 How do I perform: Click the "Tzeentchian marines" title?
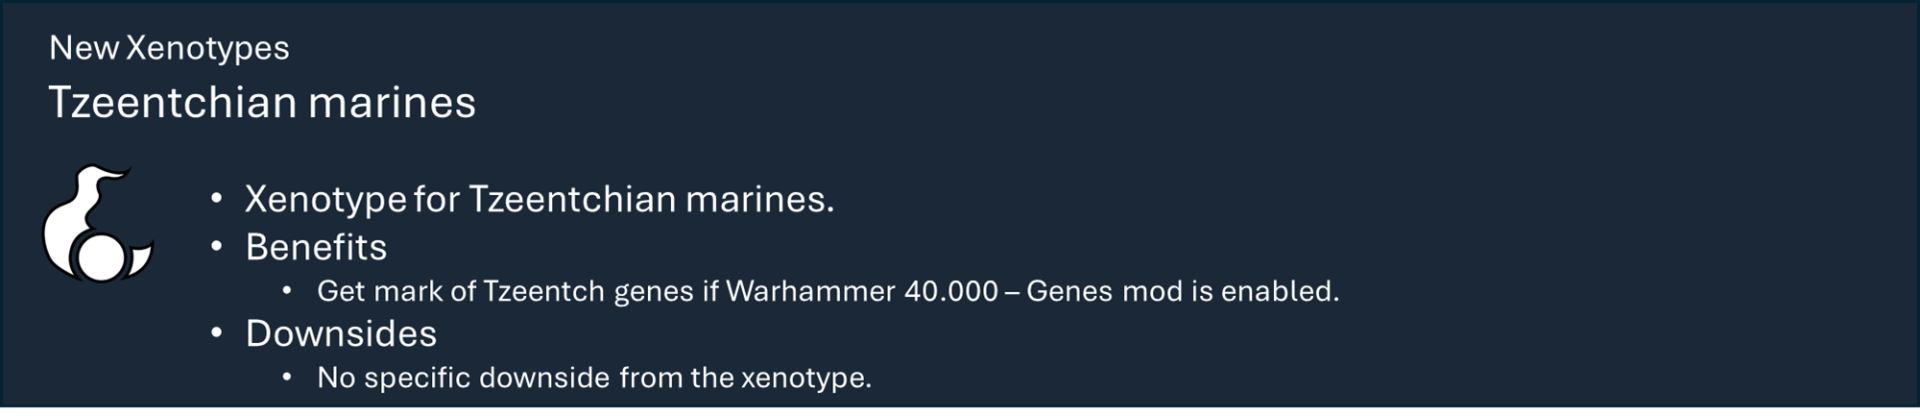point(262,103)
